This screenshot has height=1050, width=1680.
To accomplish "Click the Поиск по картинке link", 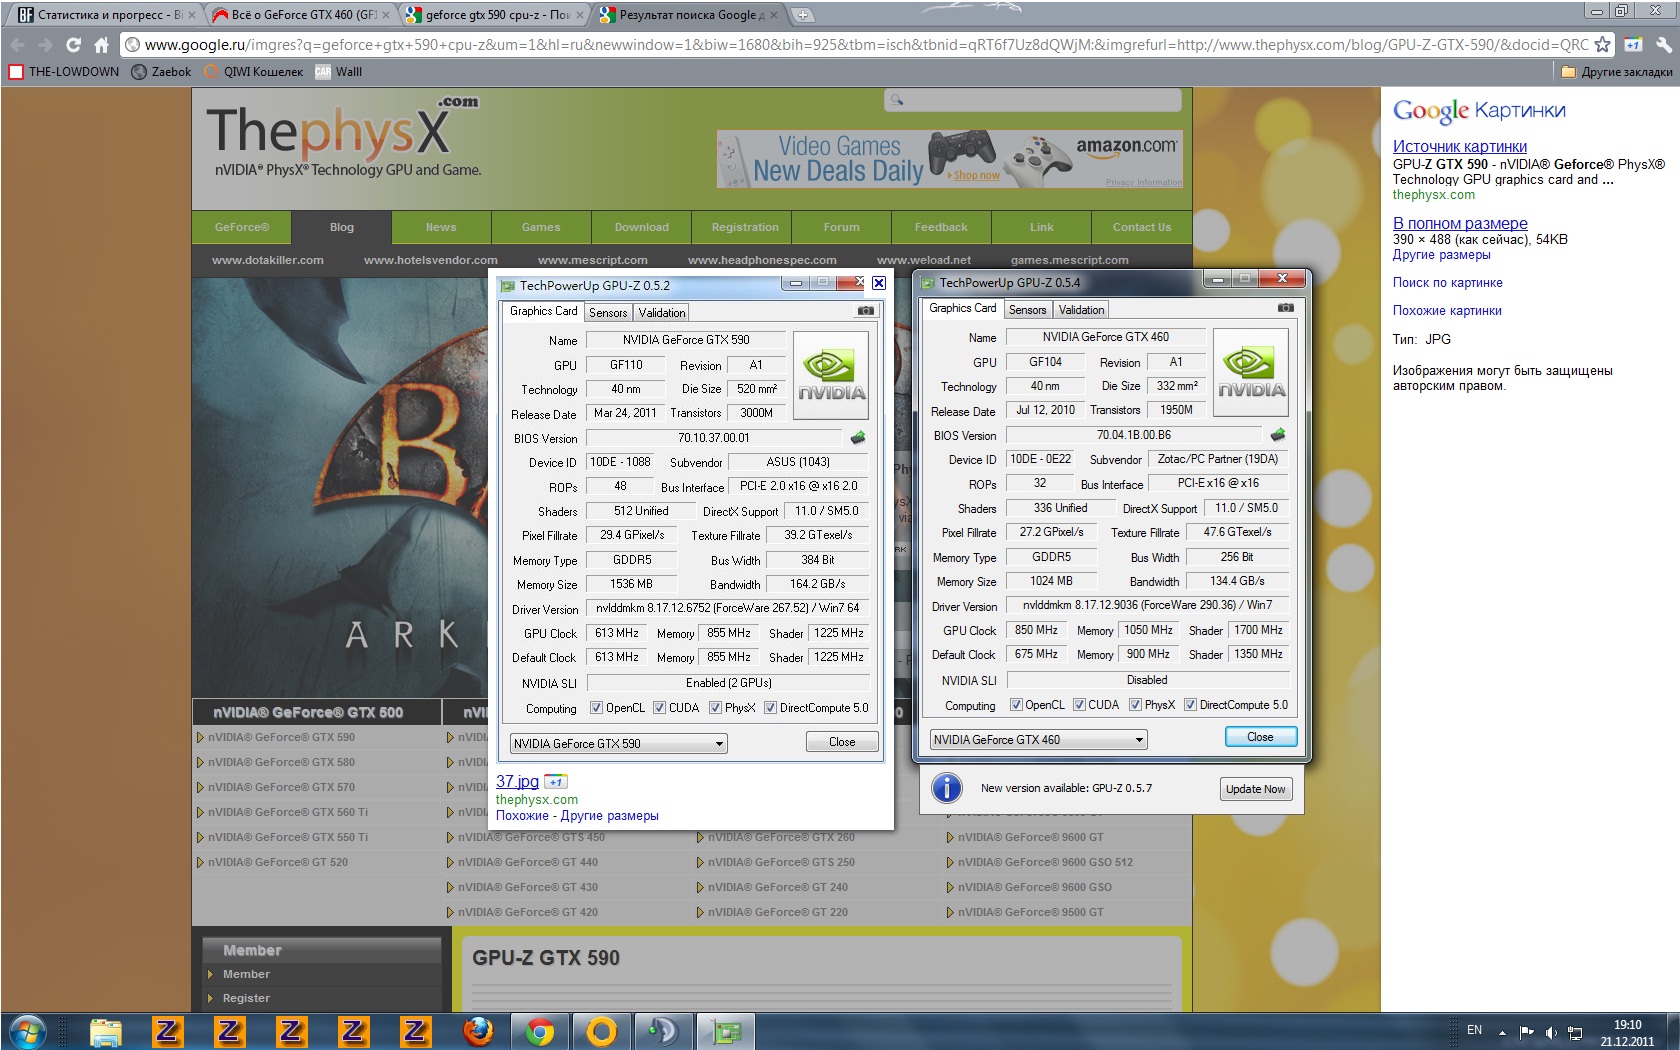I will click(1447, 283).
